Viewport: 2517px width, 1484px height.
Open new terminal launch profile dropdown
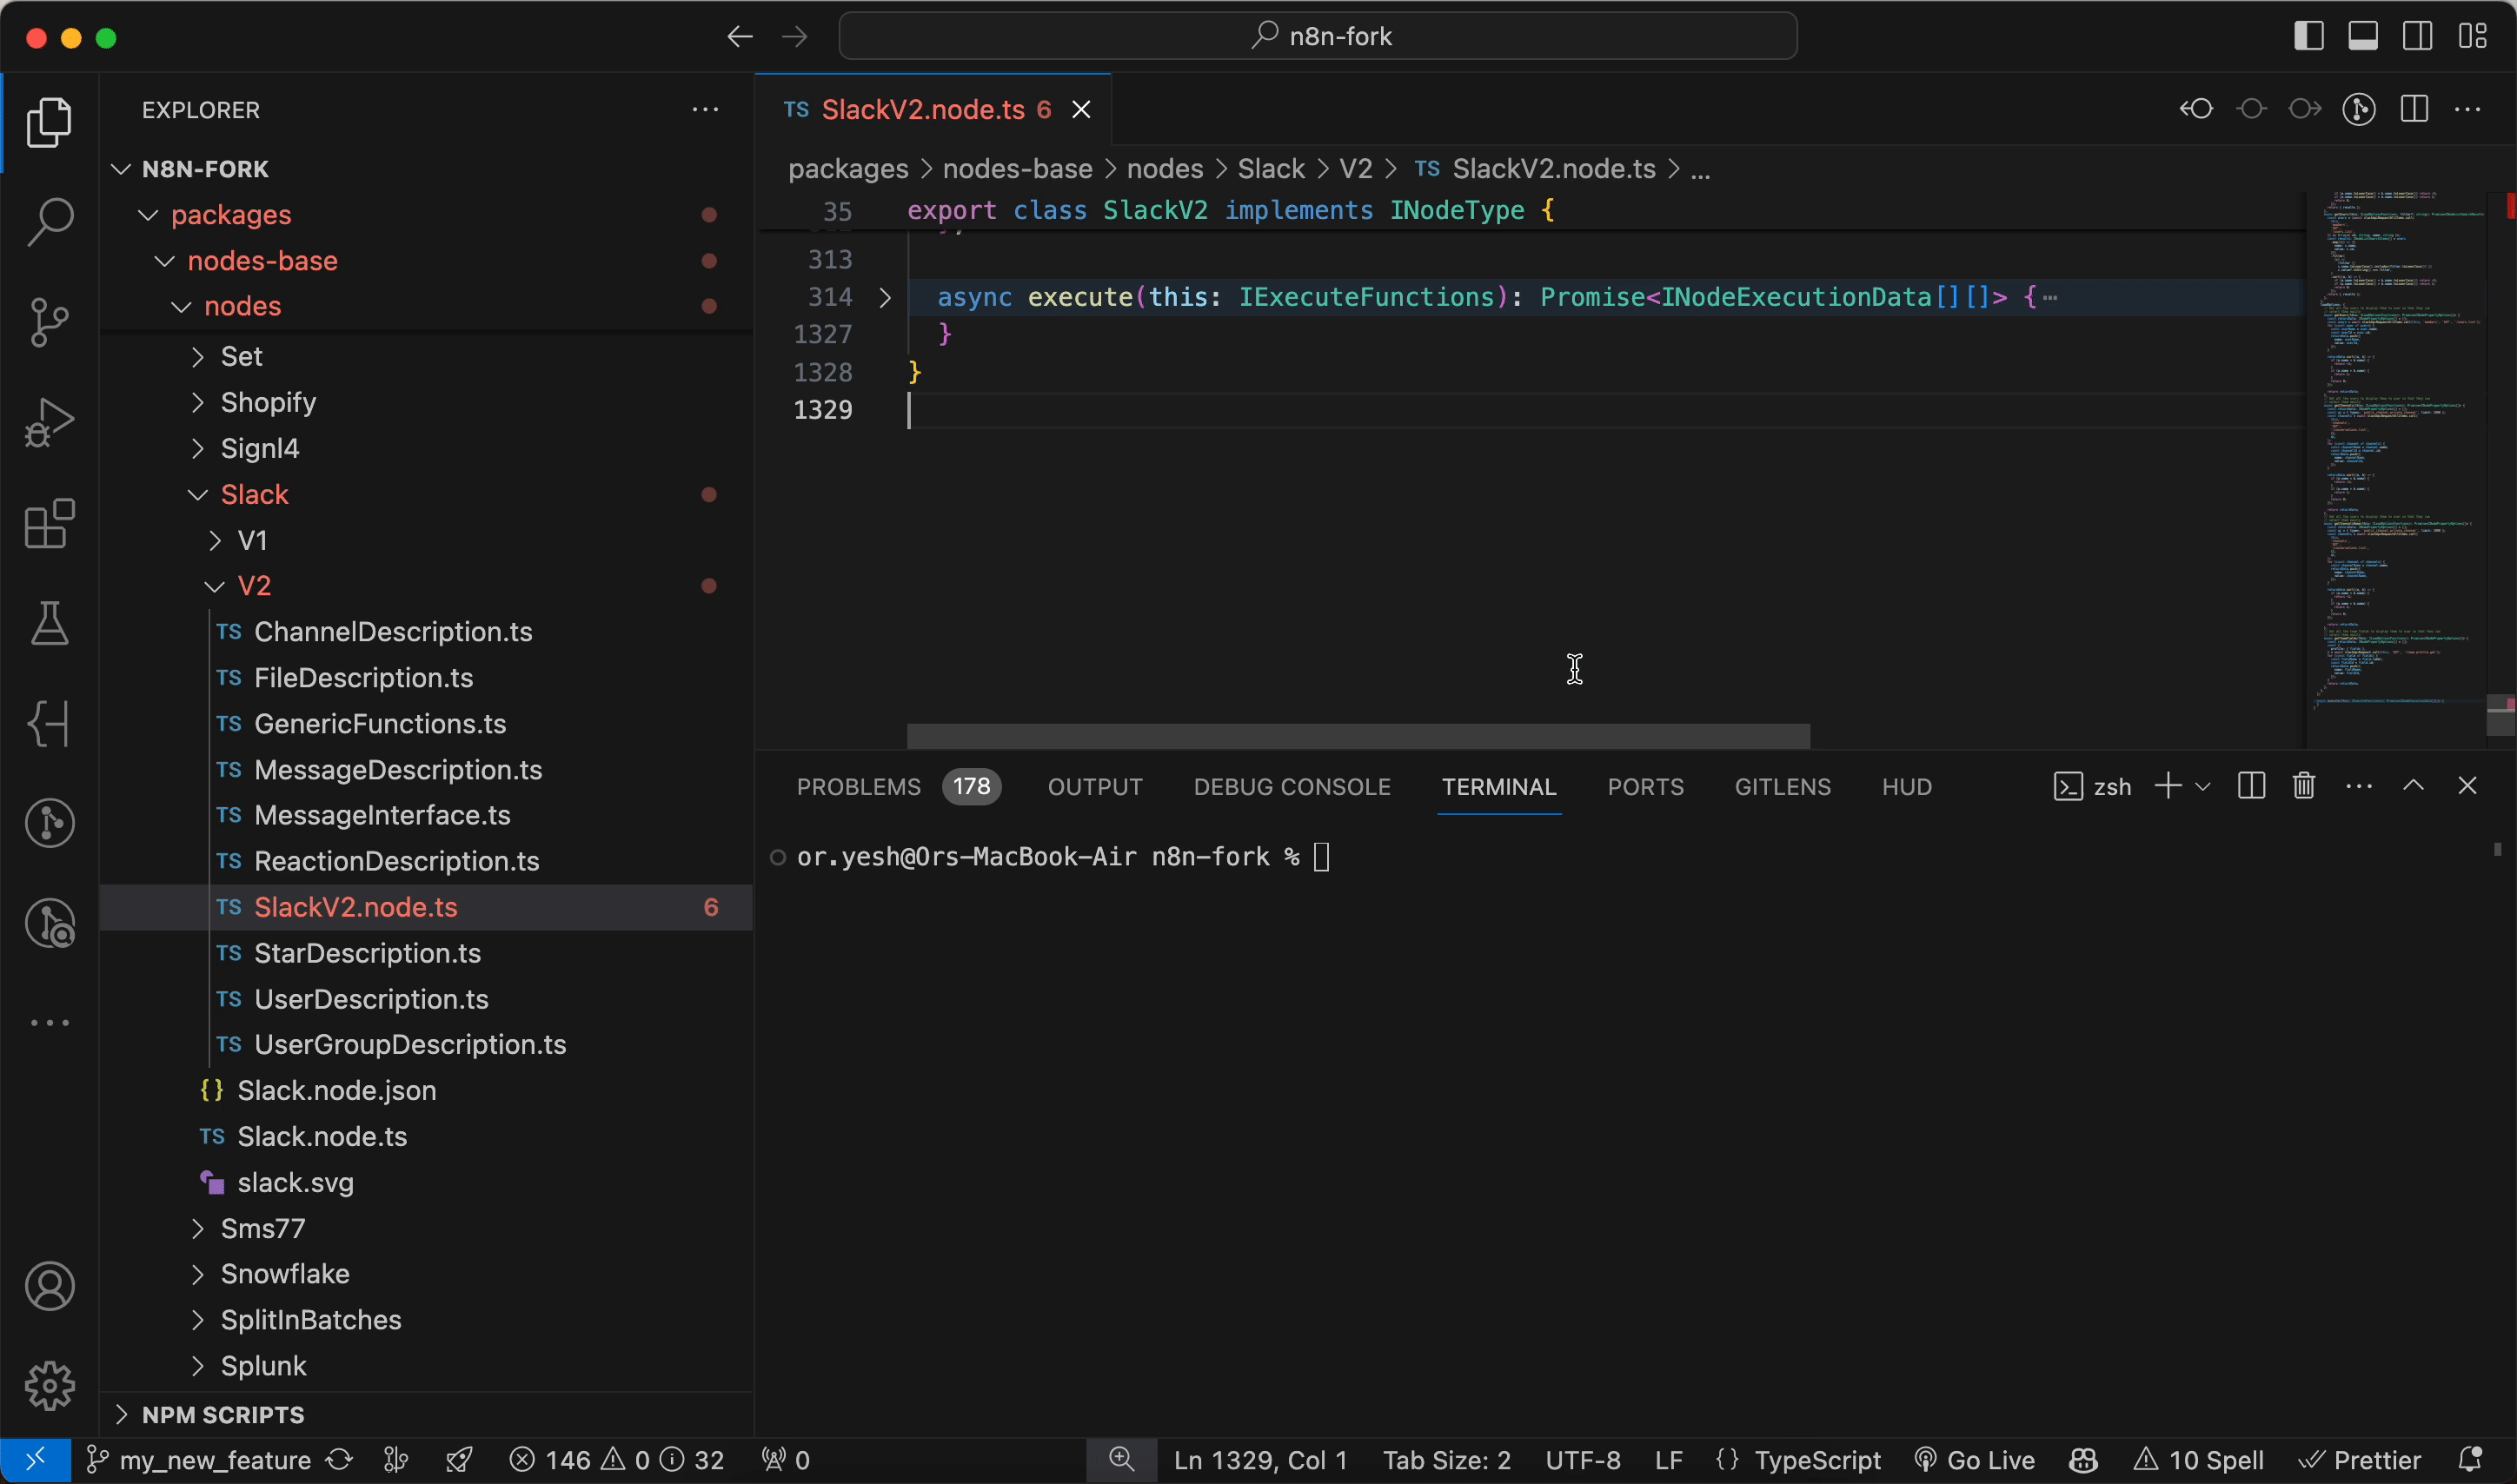coord(2203,786)
